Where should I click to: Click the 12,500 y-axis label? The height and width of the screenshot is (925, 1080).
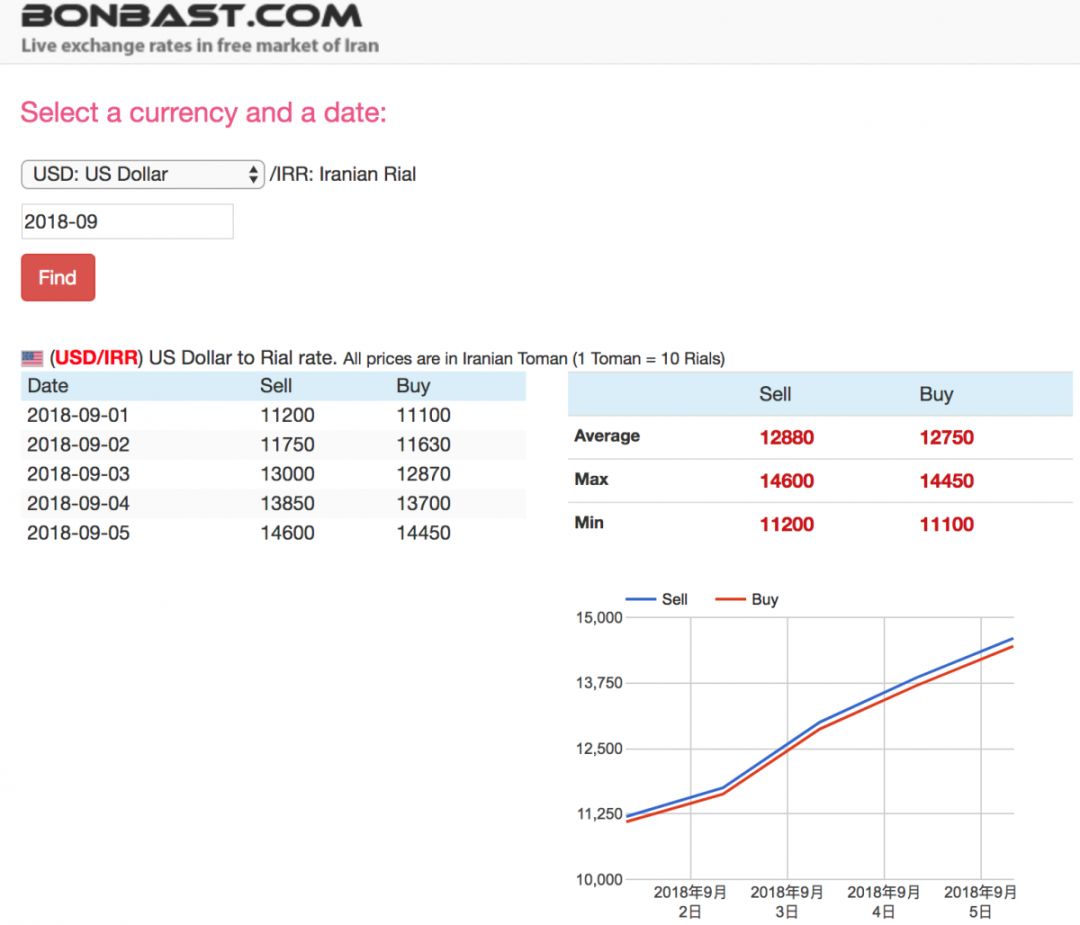pos(599,749)
